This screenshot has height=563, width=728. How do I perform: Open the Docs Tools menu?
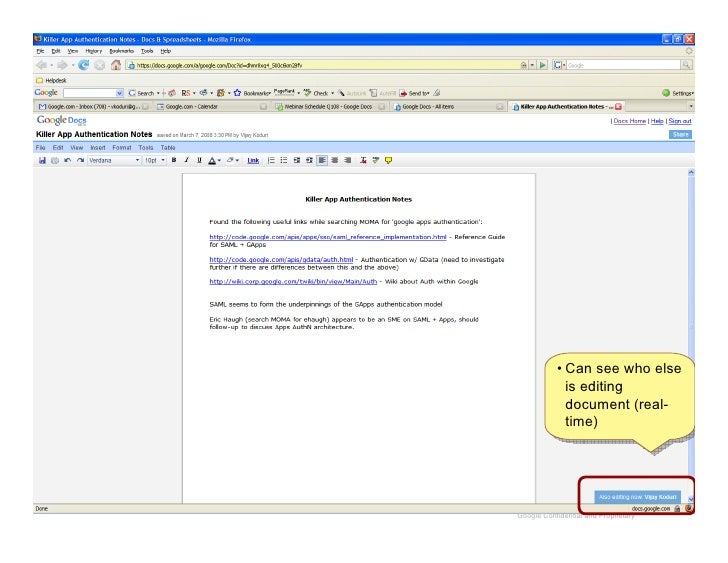coord(146,148)
